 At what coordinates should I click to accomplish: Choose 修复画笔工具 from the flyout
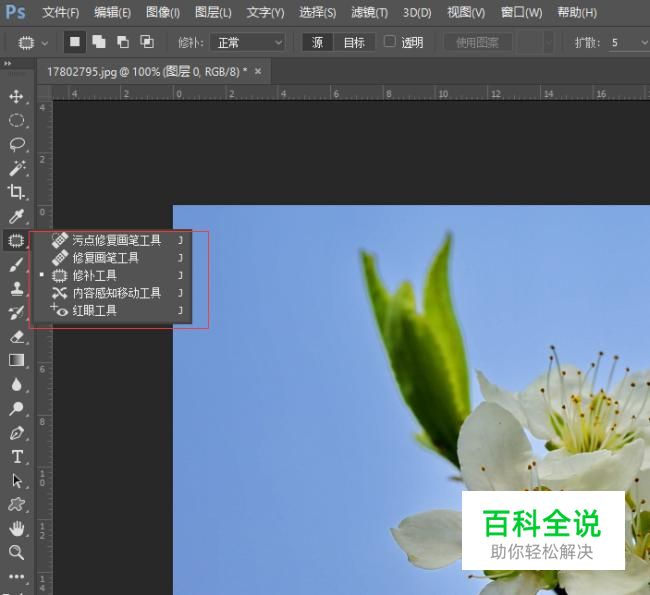coord(112,258)
